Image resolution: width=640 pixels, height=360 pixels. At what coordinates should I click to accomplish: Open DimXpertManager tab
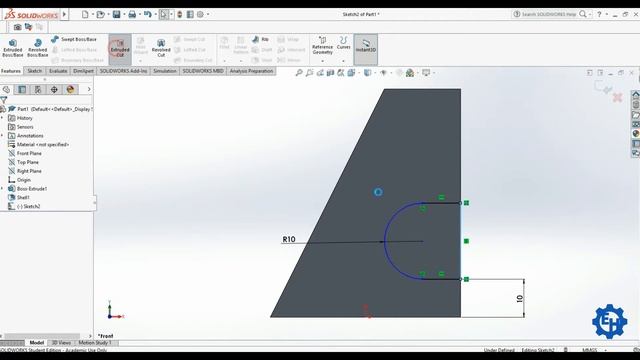tap(54, 89)
